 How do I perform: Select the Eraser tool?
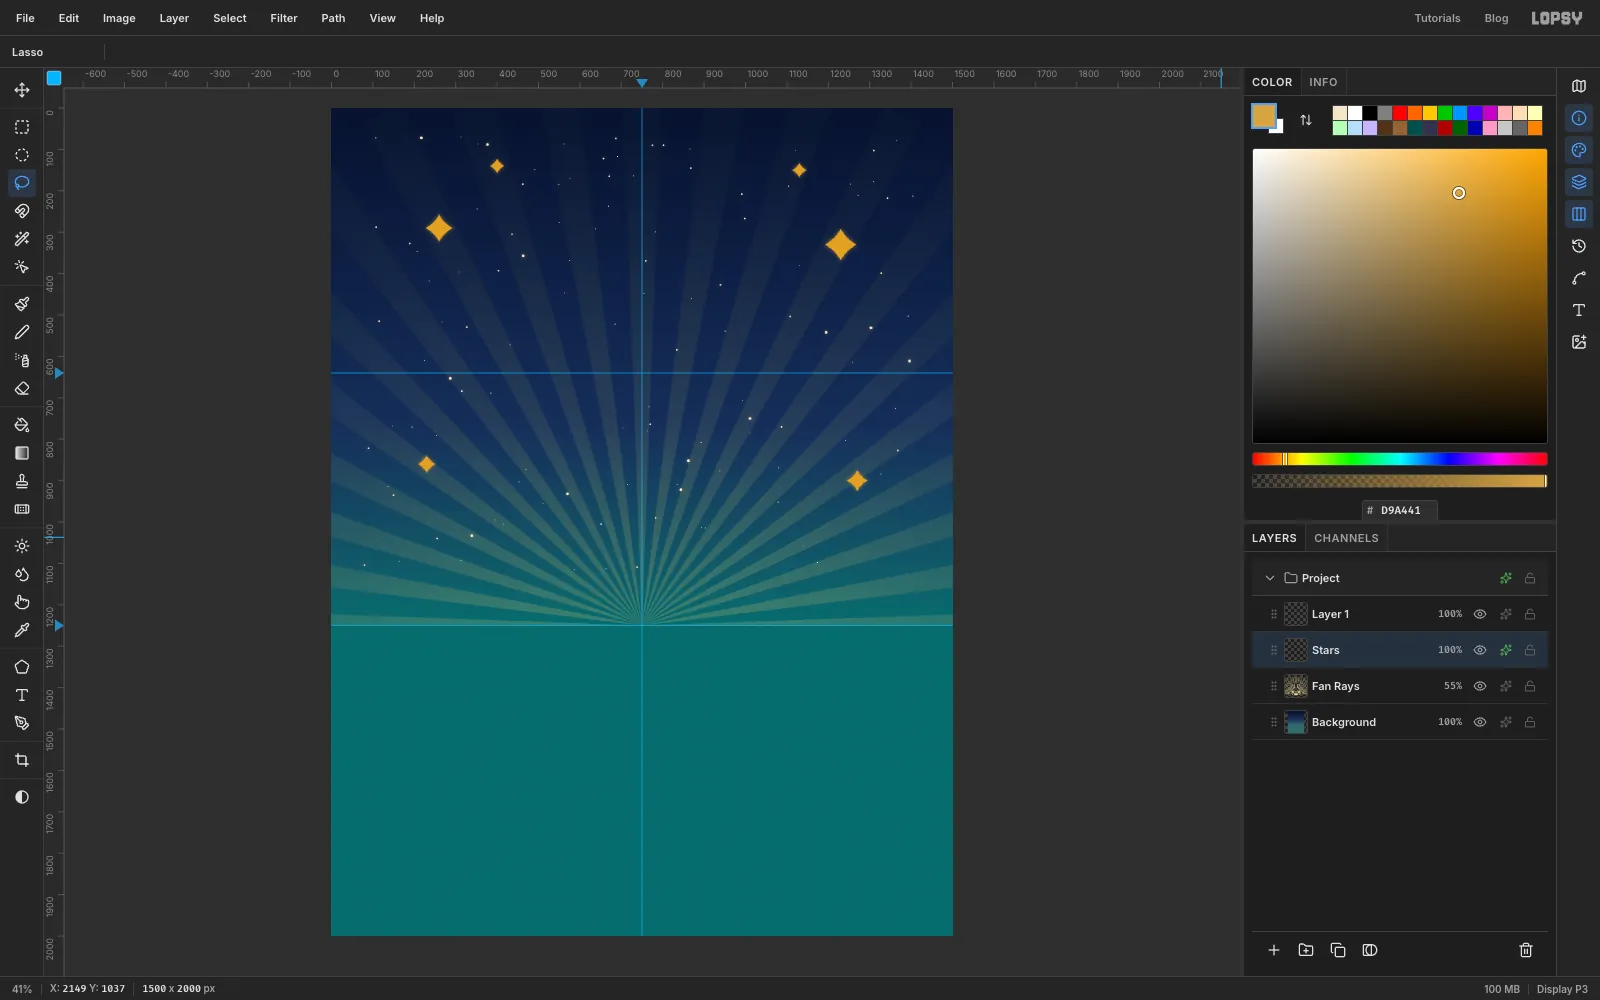[22, 388]
